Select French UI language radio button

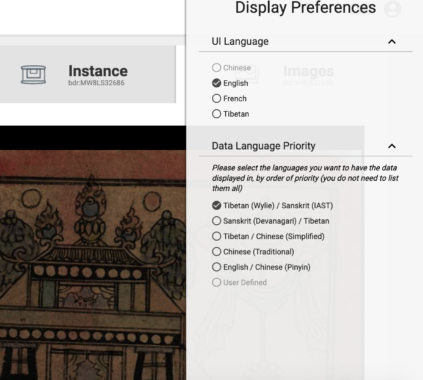(216, 98)
